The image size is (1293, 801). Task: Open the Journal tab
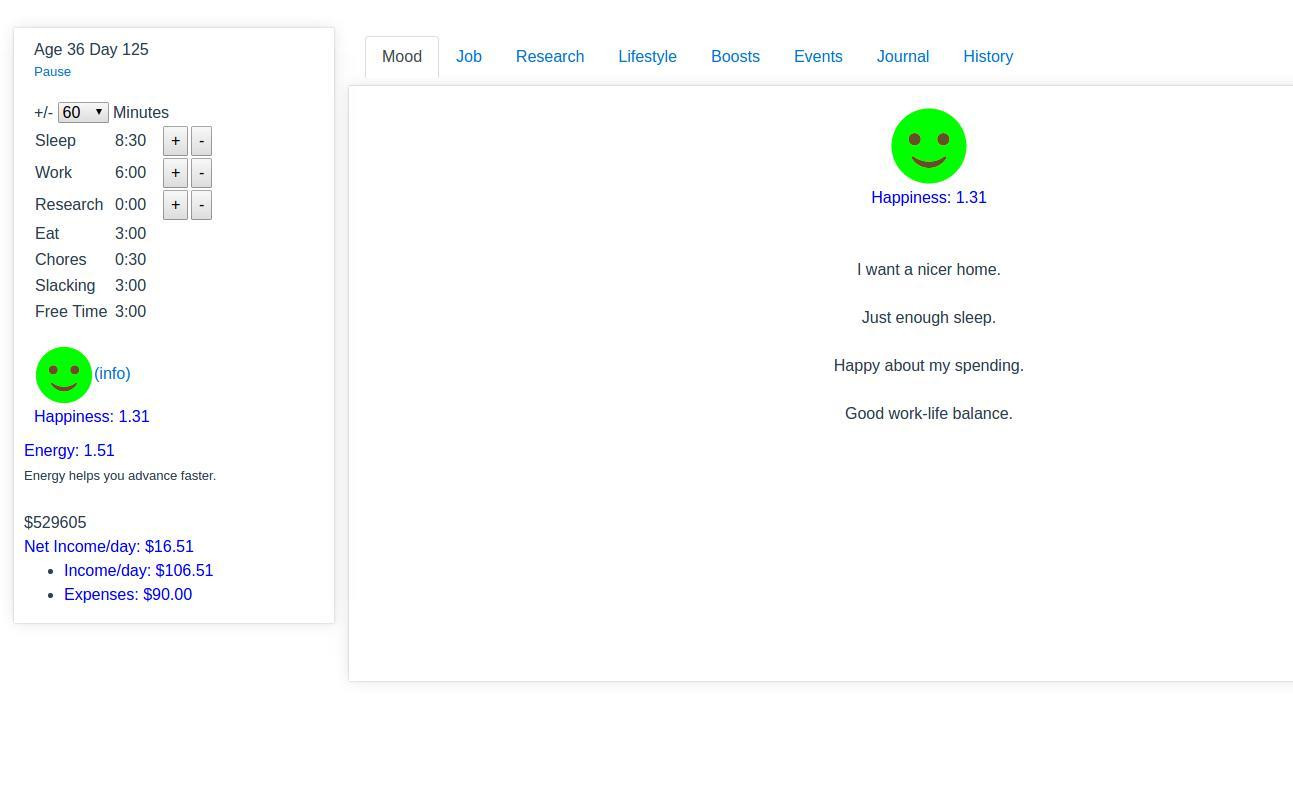(903, 56)
